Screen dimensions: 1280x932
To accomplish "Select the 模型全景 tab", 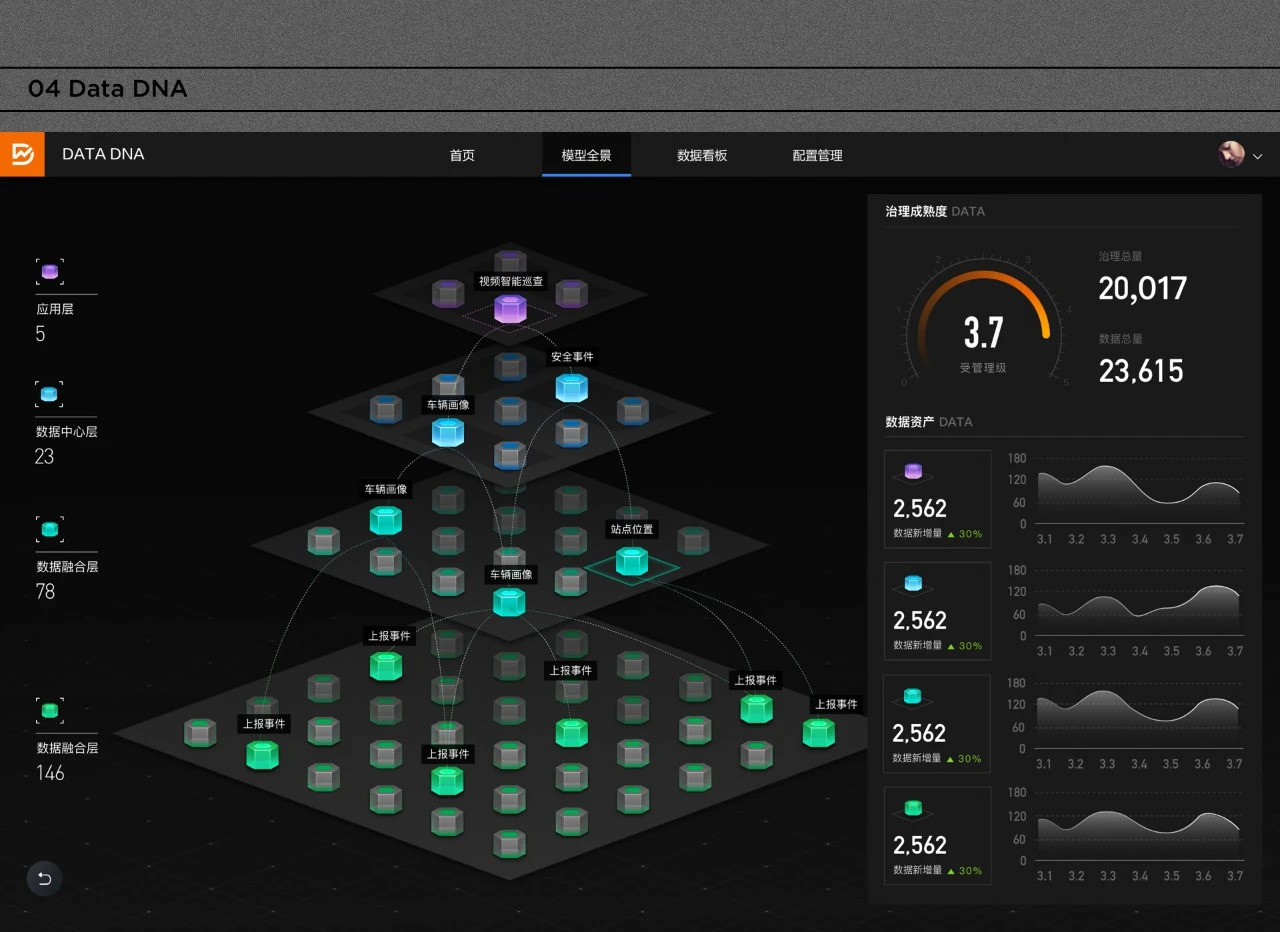I will coord(586,156).
